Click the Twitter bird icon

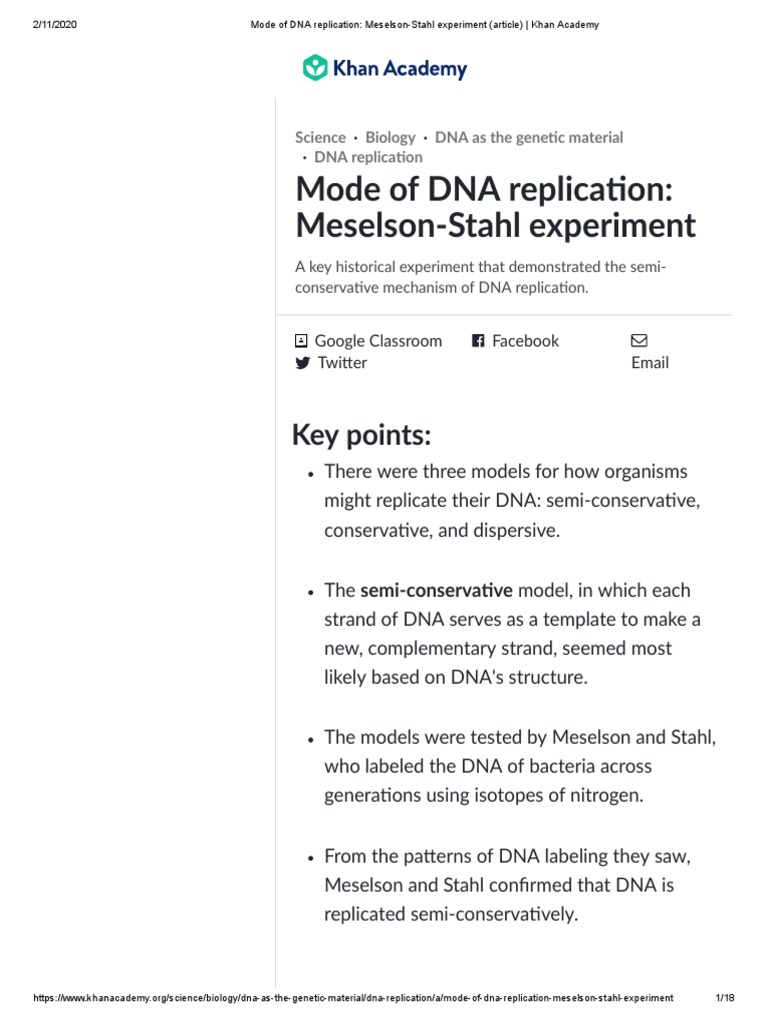(302, 363)
